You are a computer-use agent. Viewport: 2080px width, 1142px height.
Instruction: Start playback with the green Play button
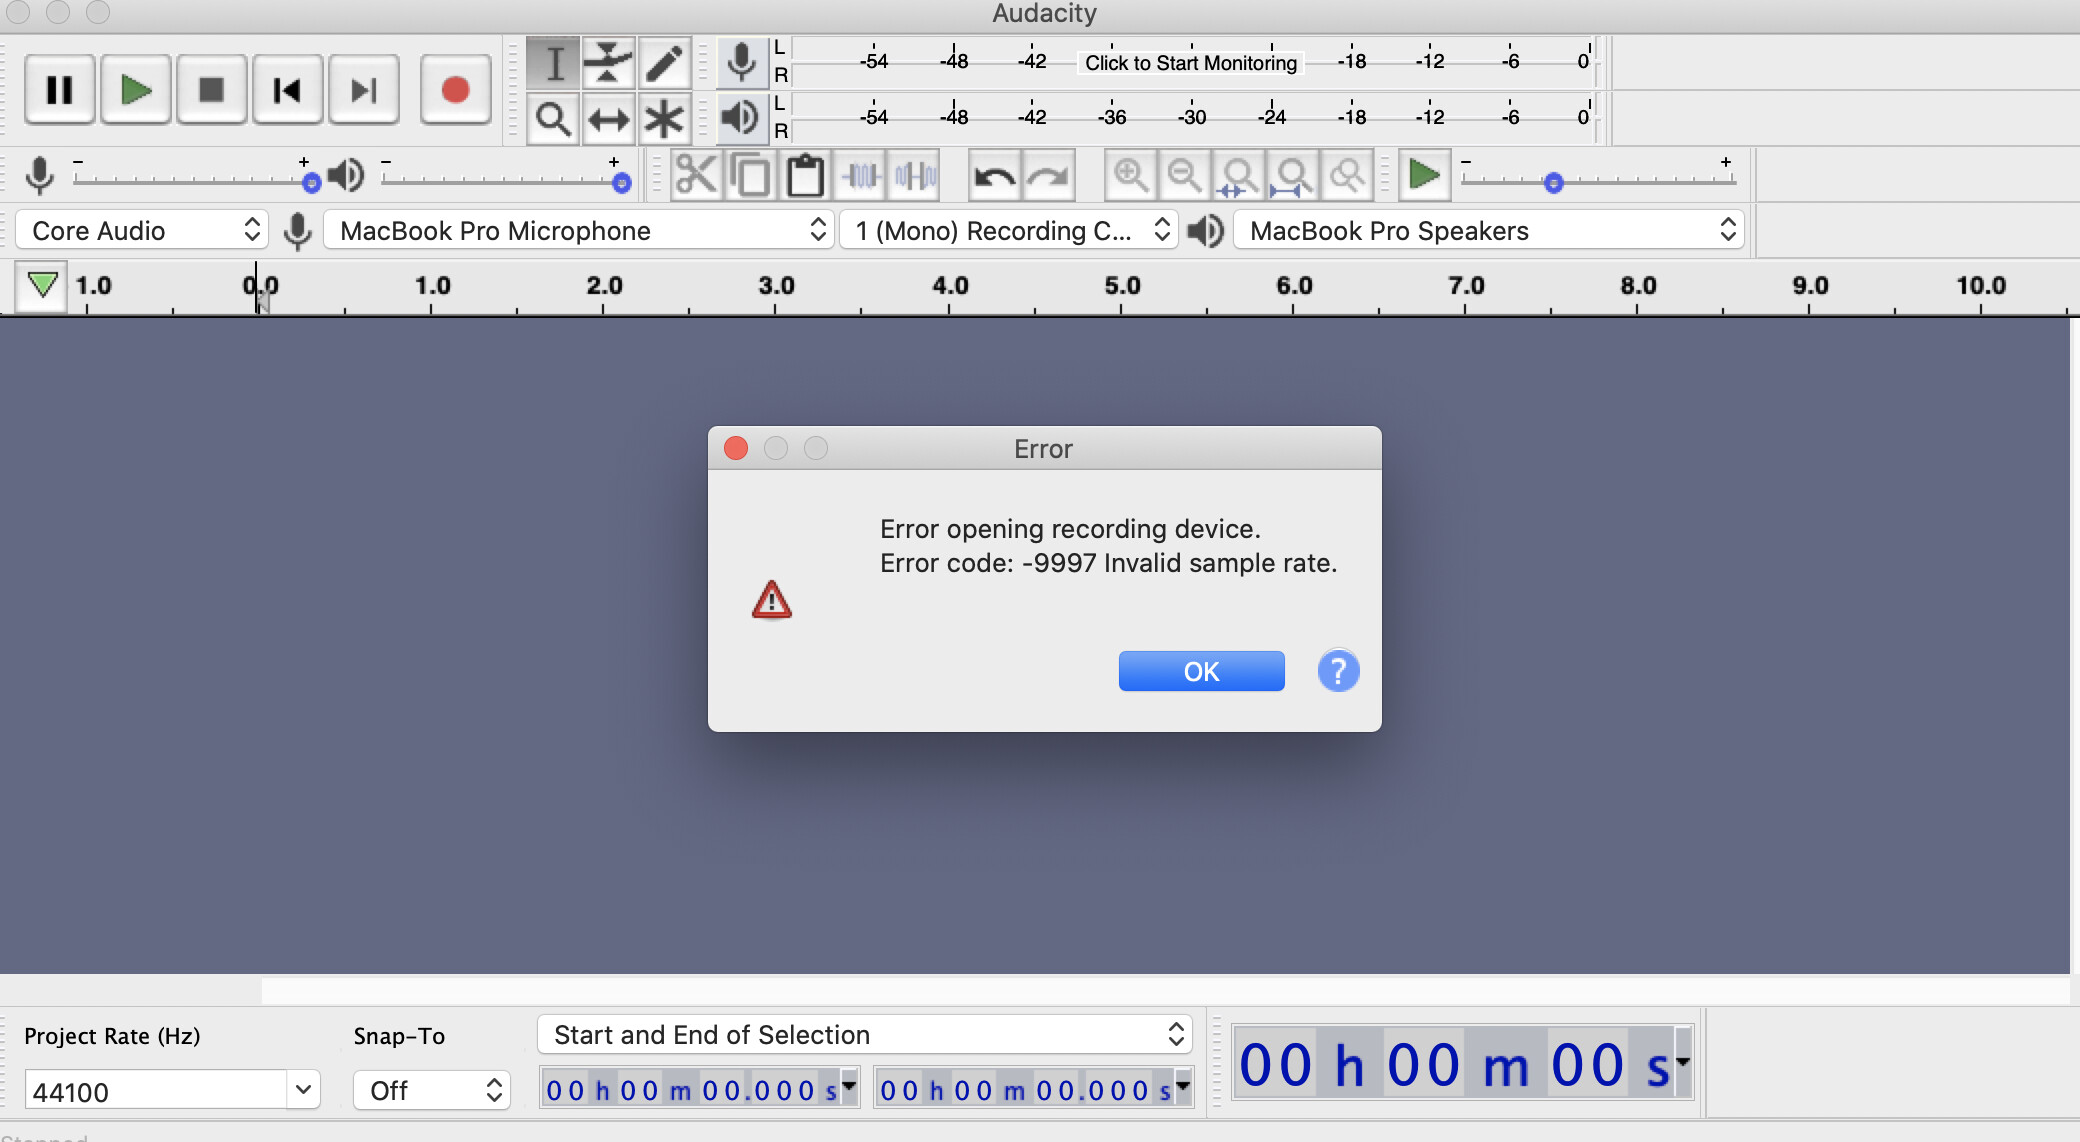click(x=136, y=90)
